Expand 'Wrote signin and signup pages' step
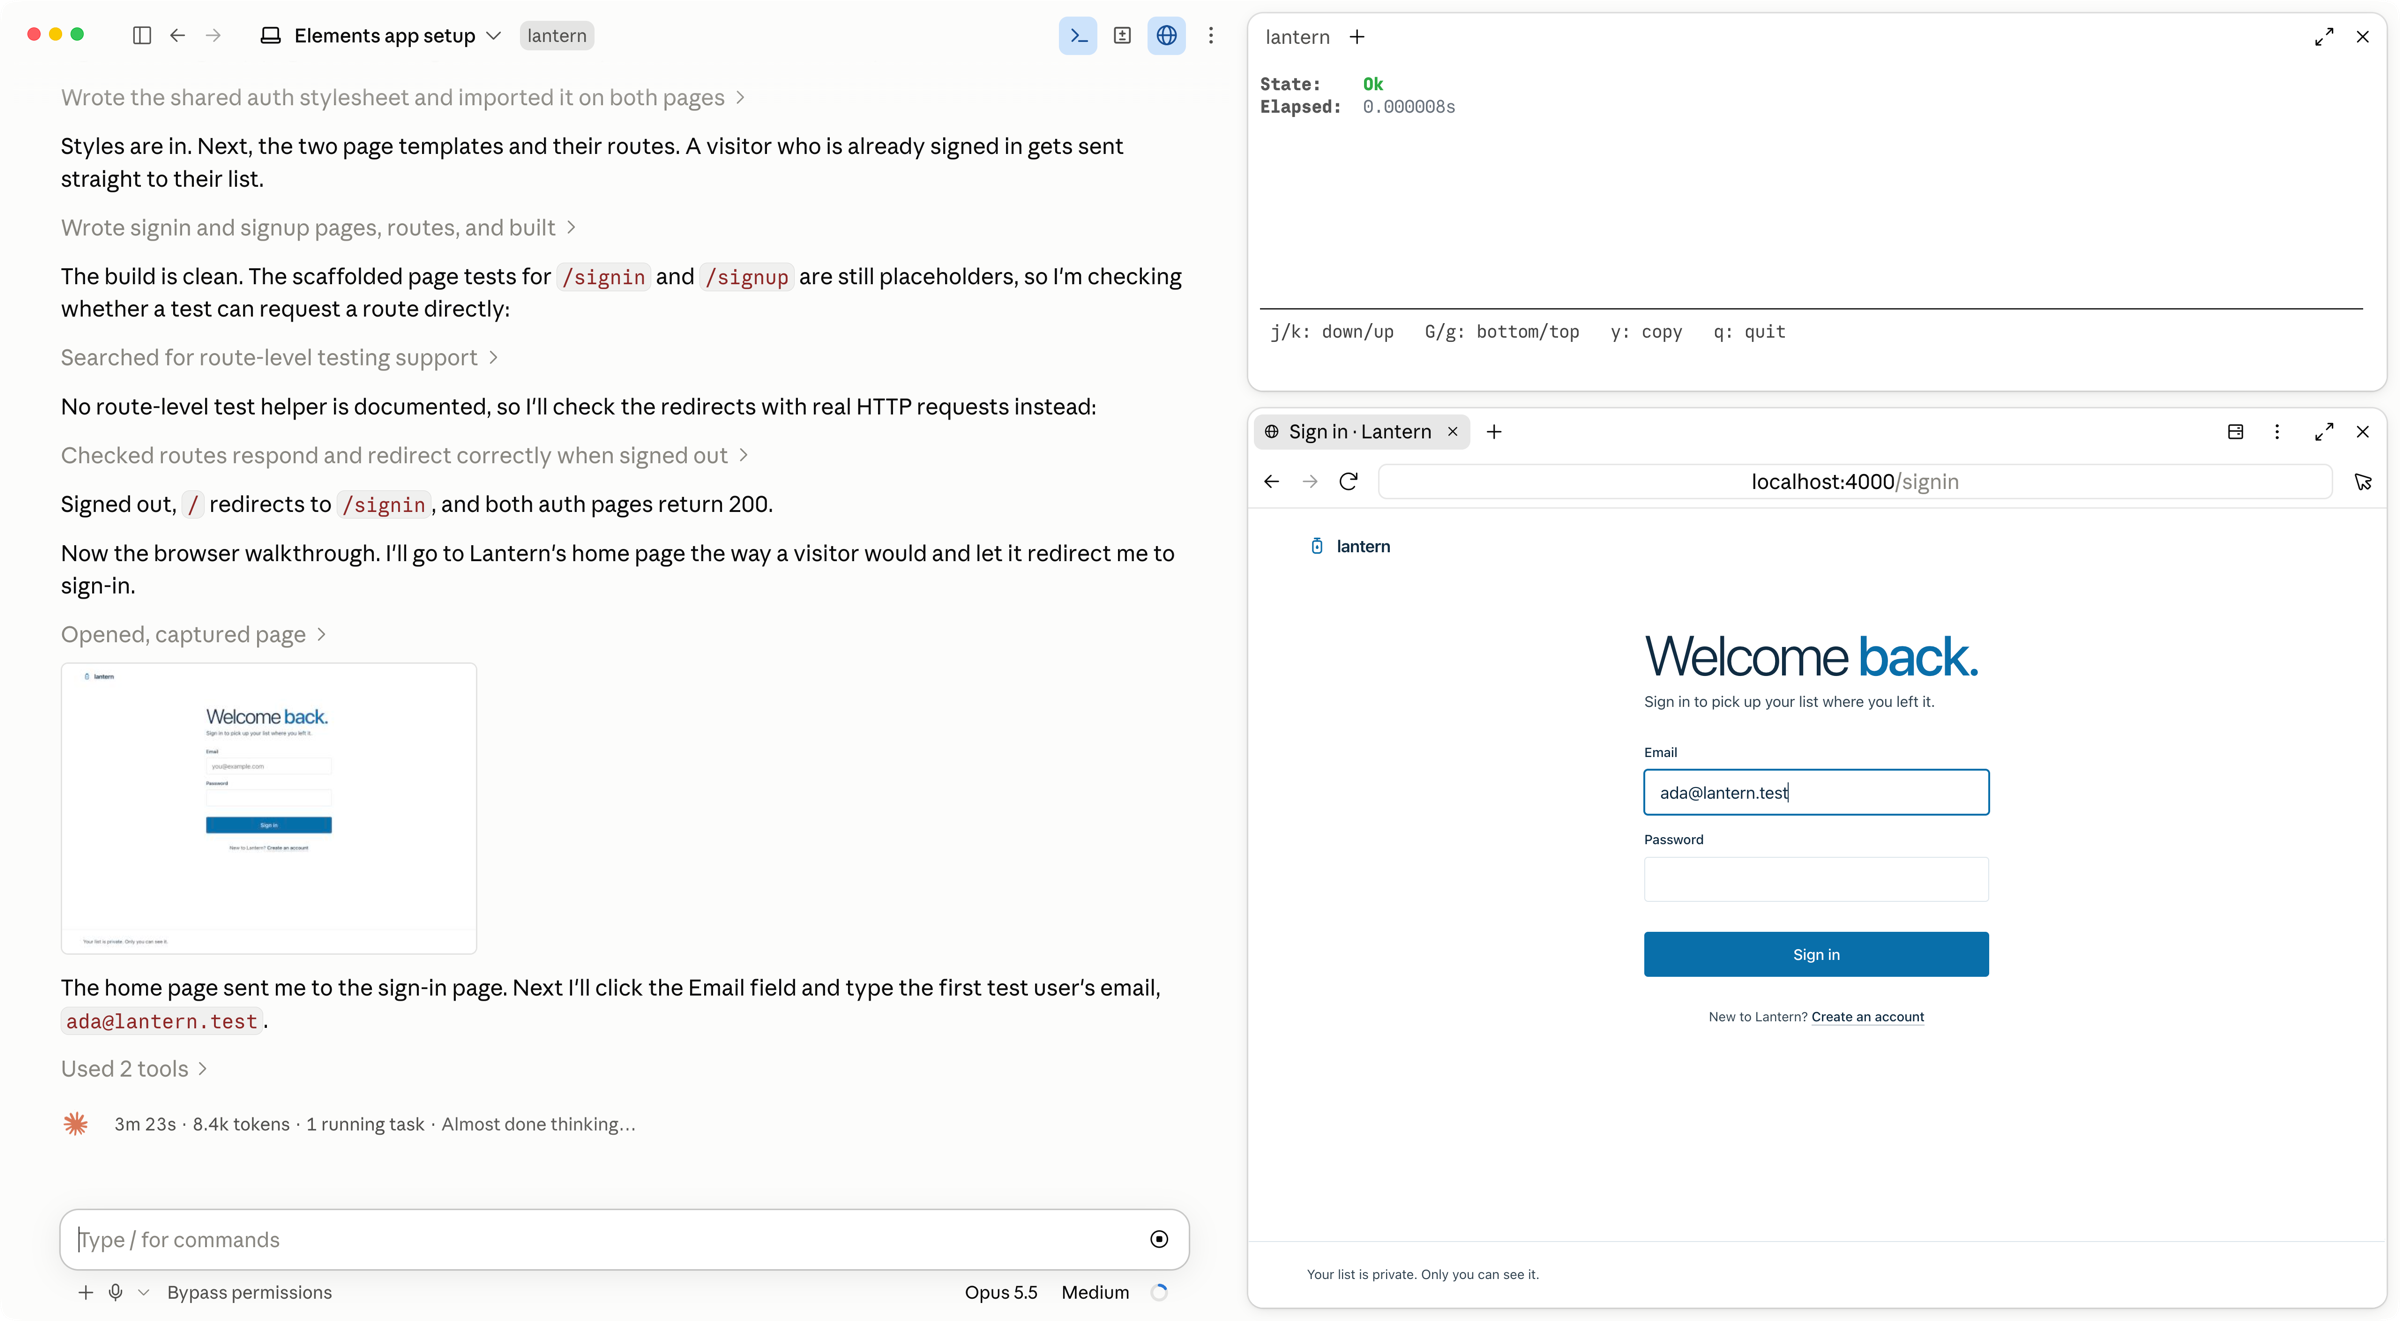Viewport: 2400px width, 1321px height. pos(318,227)
